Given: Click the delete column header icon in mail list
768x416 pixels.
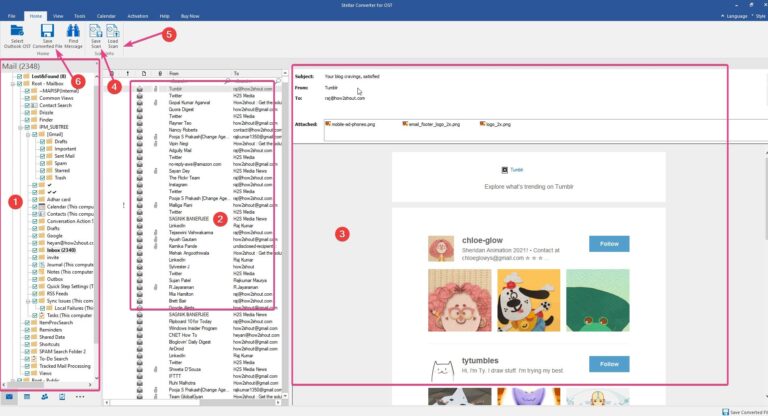Looking at the screenshot, I should 112,73.
